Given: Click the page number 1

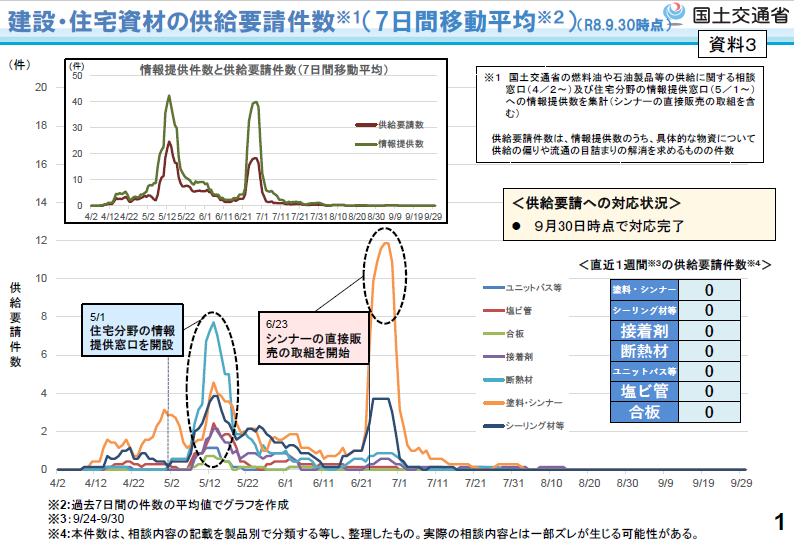Looking at the screenshot, I should coord(780,522).
